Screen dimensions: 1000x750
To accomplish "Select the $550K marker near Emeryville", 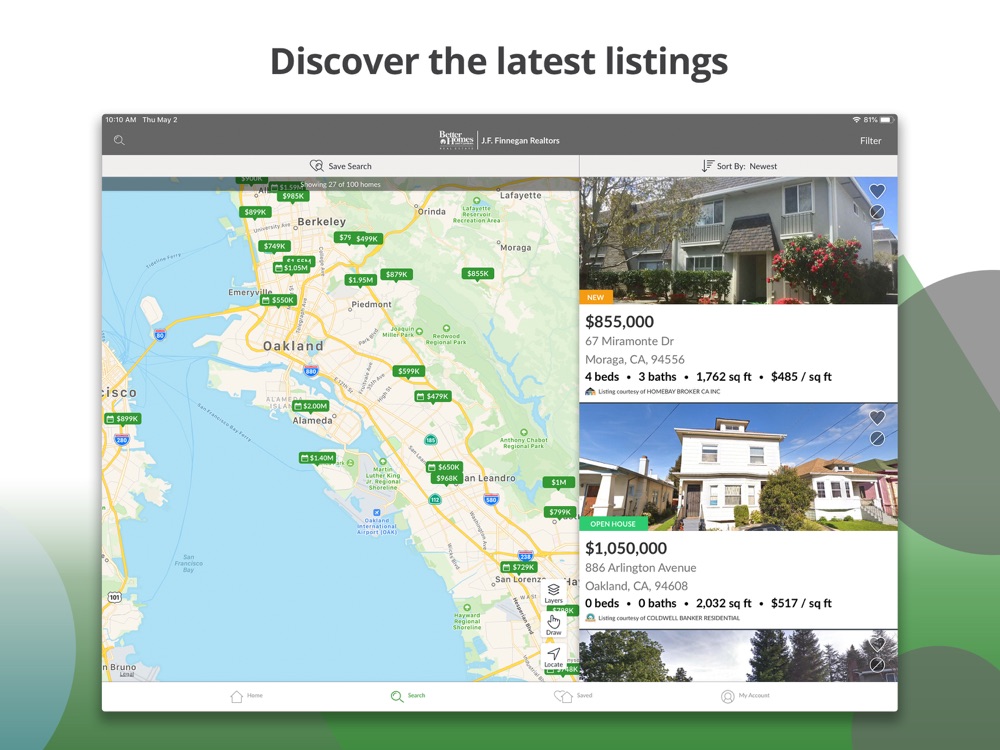I will click(278, 300).
